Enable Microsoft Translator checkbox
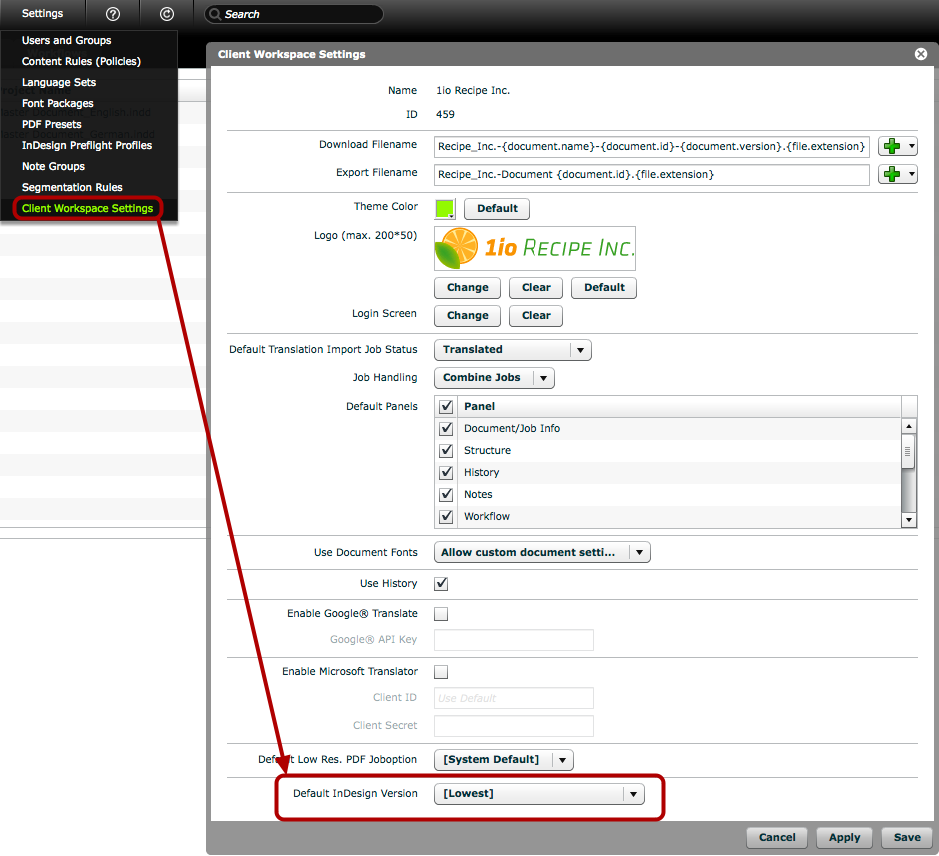The image size is (939, 856). pyautogui.click(x=441, y=672)
